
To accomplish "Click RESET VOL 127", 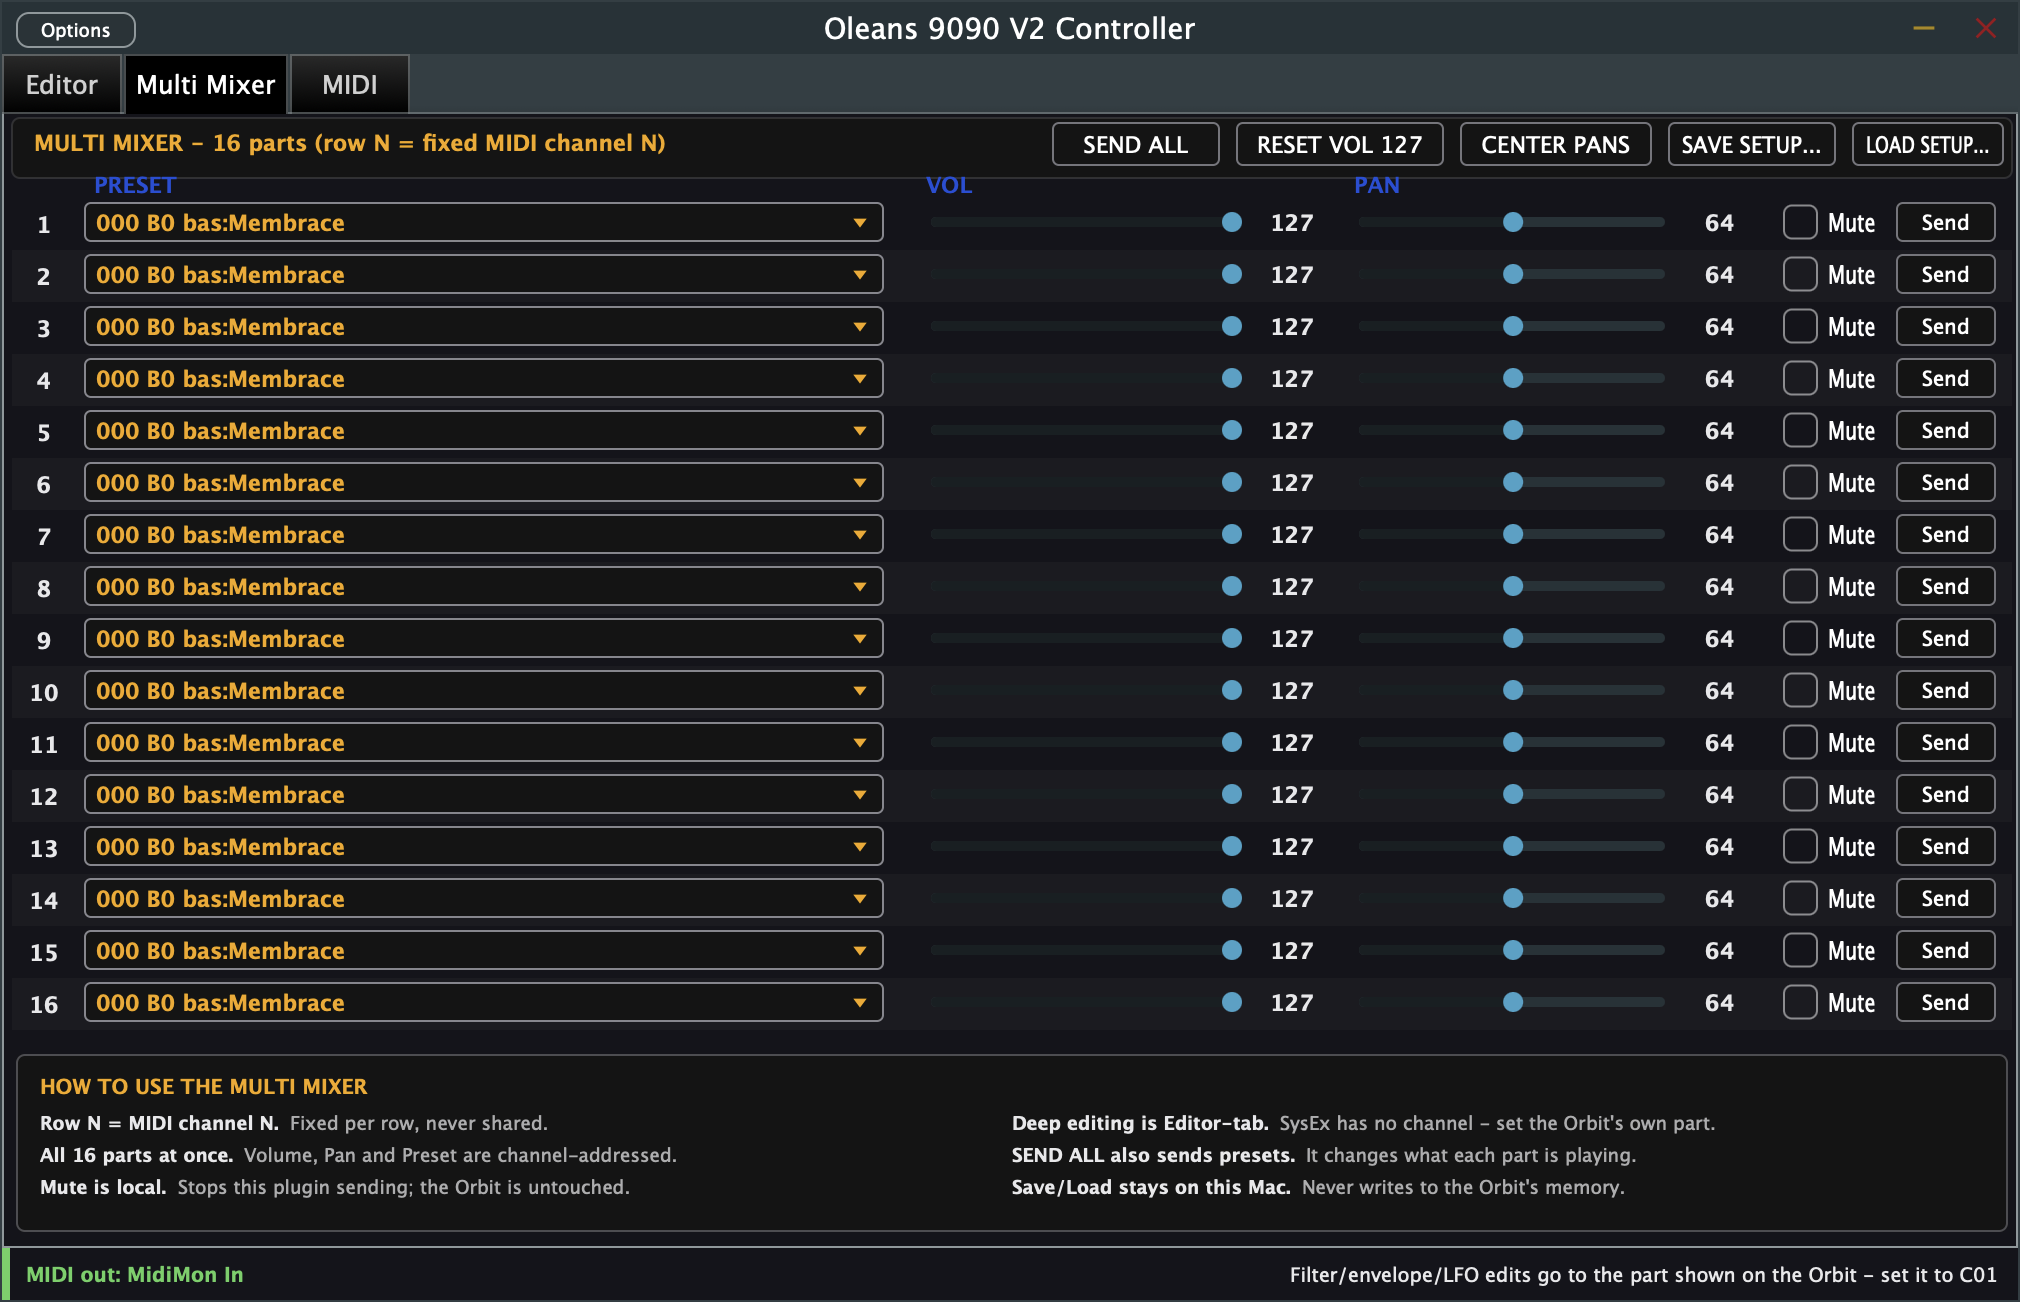I will [1340, 145].
